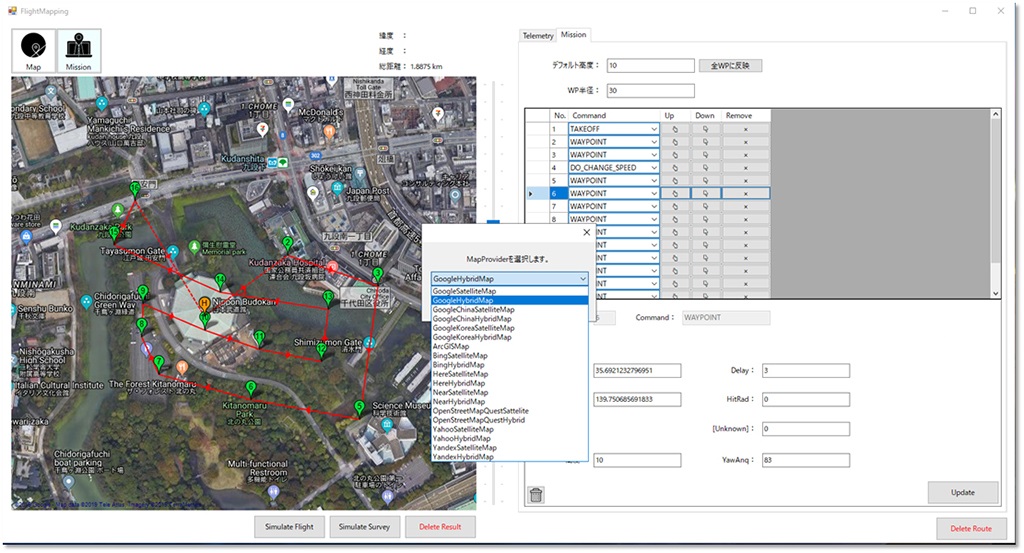Click the orange H home marker
The image size is (1024, 553).
click(204, 304)
